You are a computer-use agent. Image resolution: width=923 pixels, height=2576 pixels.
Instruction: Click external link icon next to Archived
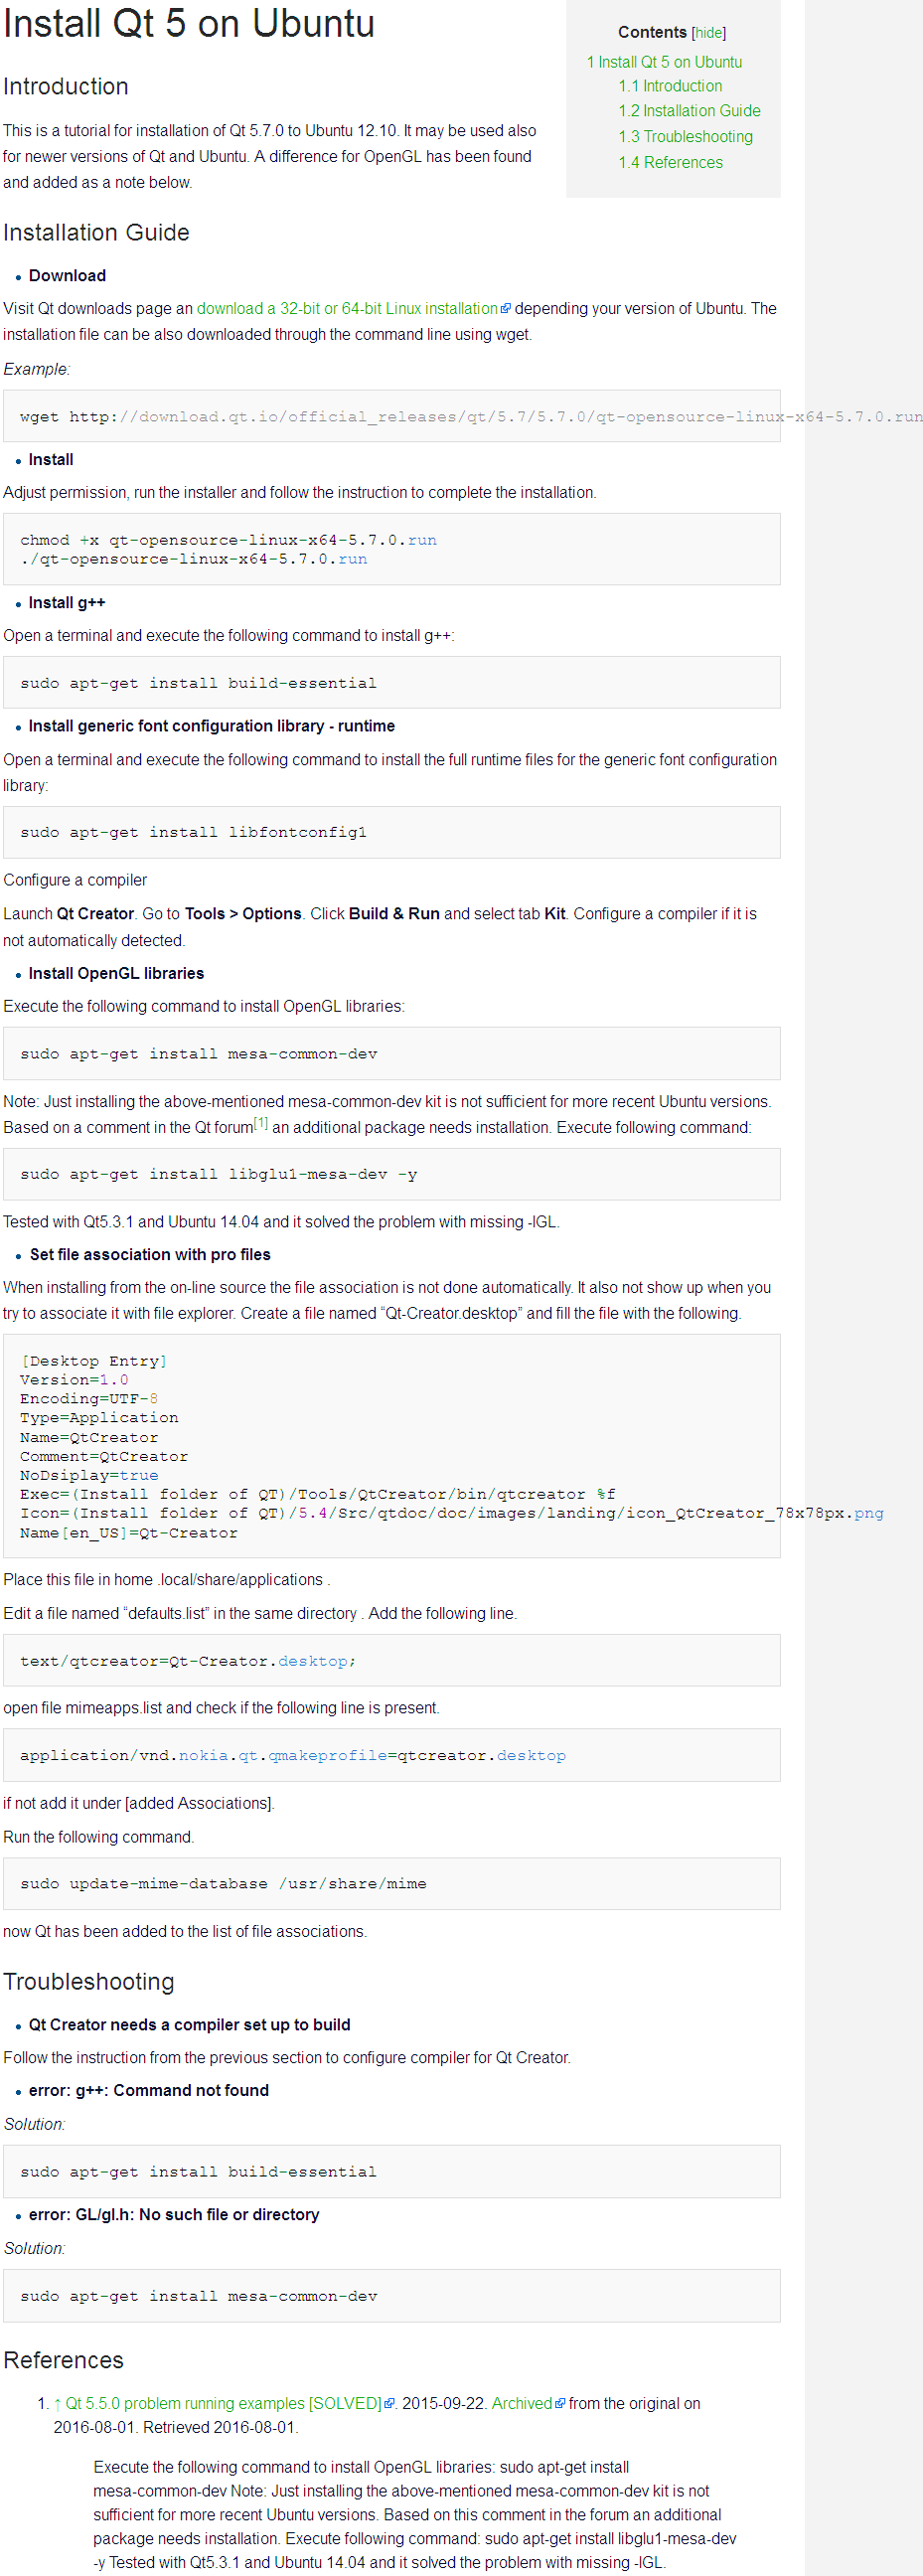click(560, 2403)
